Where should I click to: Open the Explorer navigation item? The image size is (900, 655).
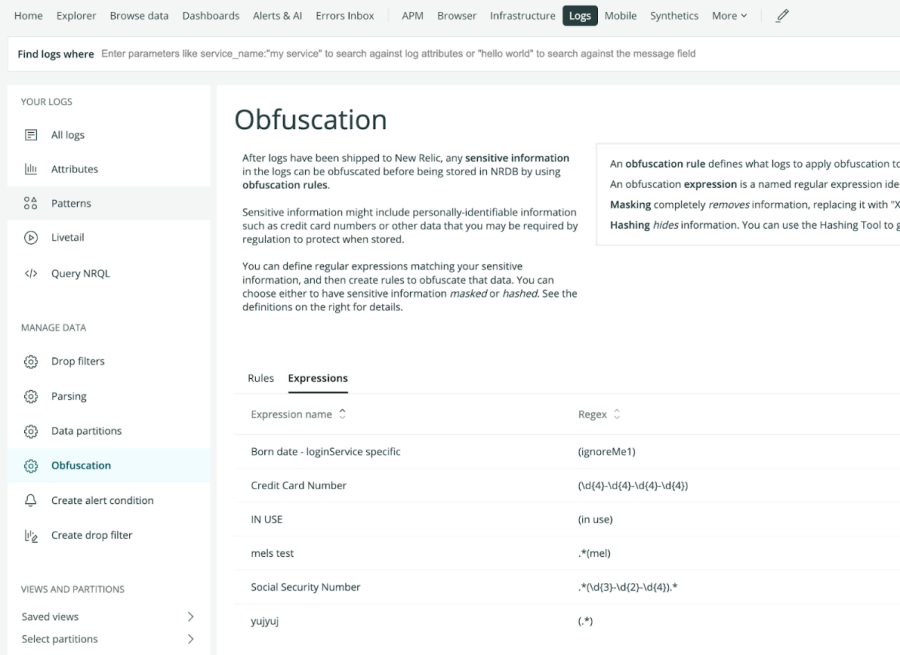coord(76,15)
